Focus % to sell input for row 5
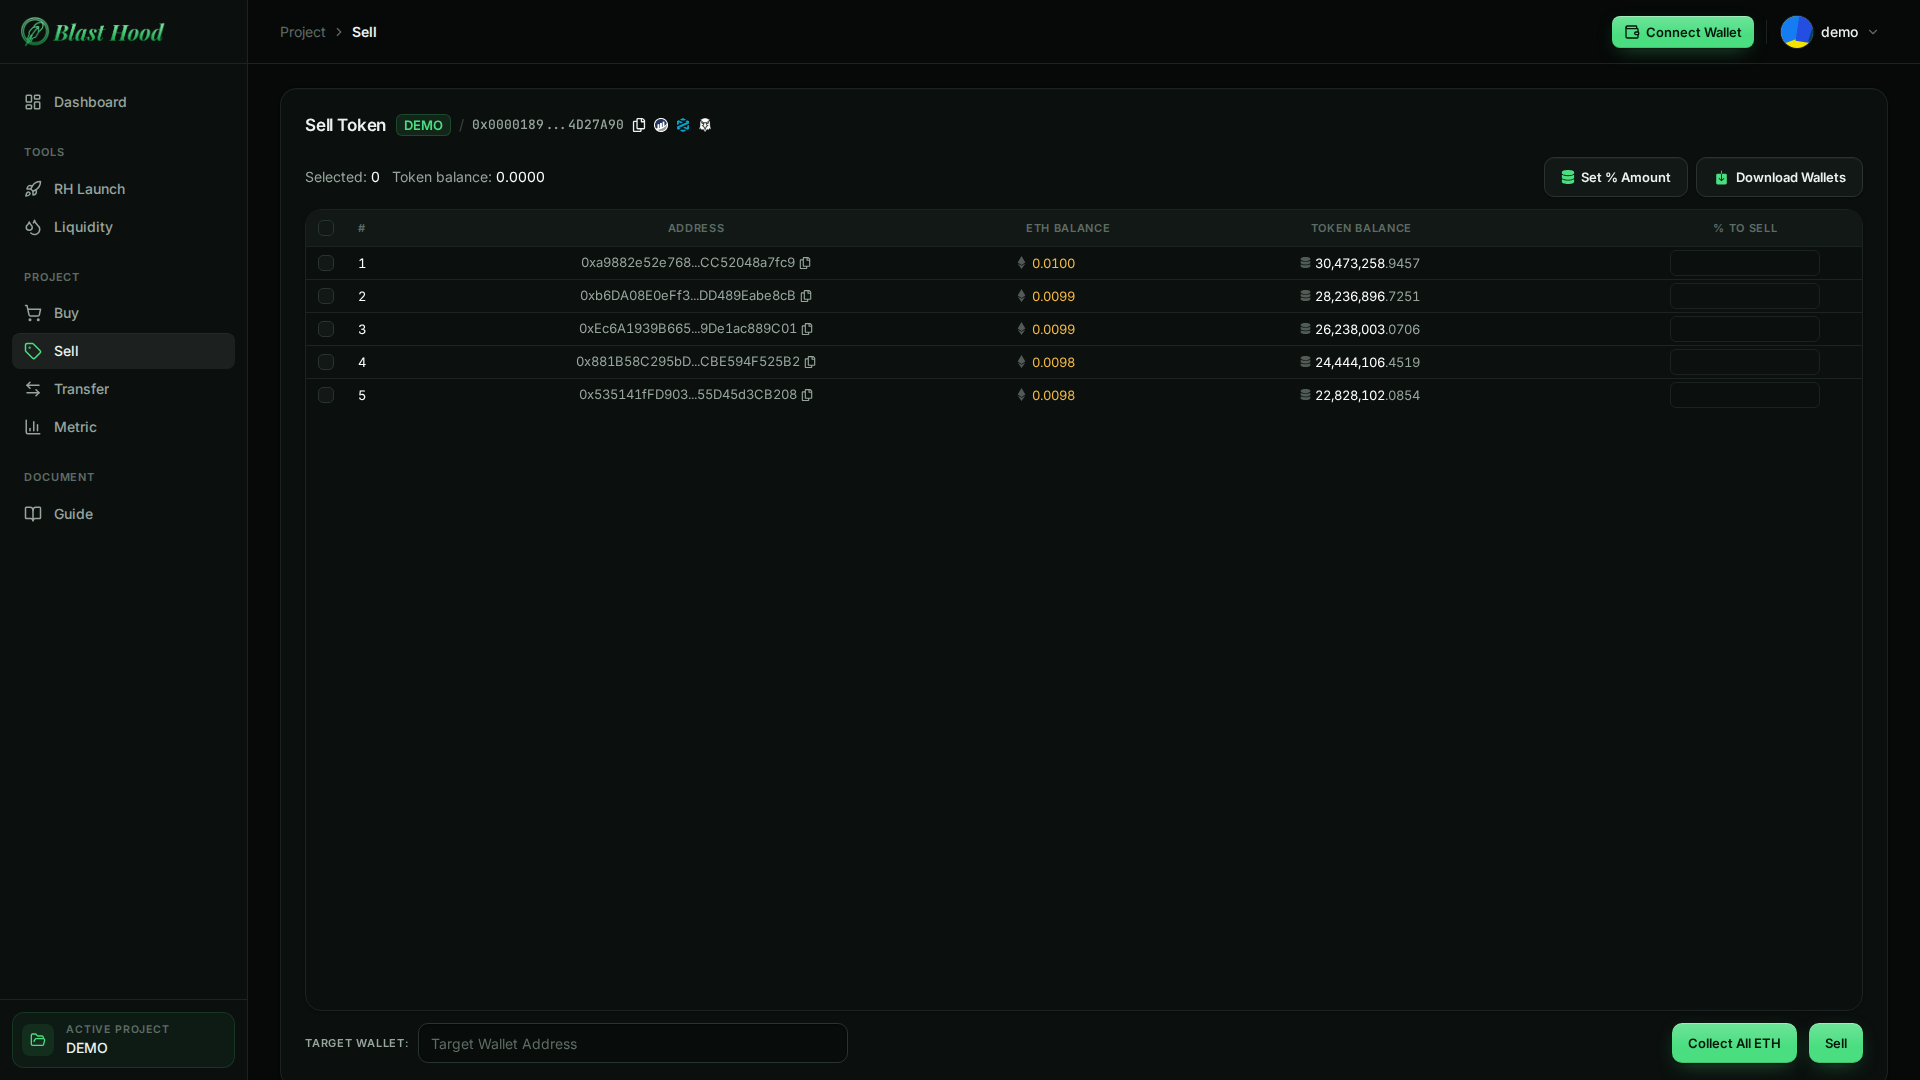The height and width of the screenshot is (1080, 1920). click(1744, 395)
